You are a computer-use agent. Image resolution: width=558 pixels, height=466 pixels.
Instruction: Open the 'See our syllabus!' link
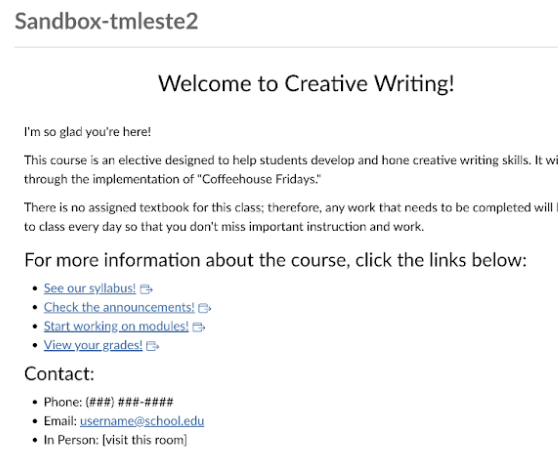[x=90, y=288]
